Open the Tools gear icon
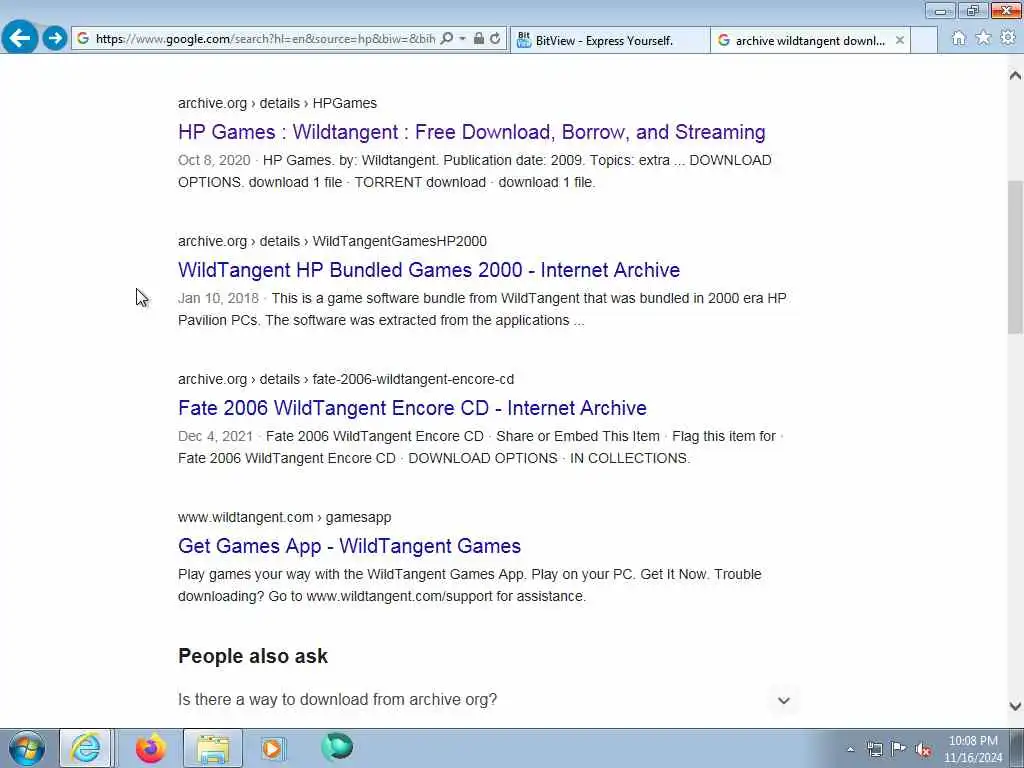Viewport: 1024px width, 768px height. [1008, 39]
